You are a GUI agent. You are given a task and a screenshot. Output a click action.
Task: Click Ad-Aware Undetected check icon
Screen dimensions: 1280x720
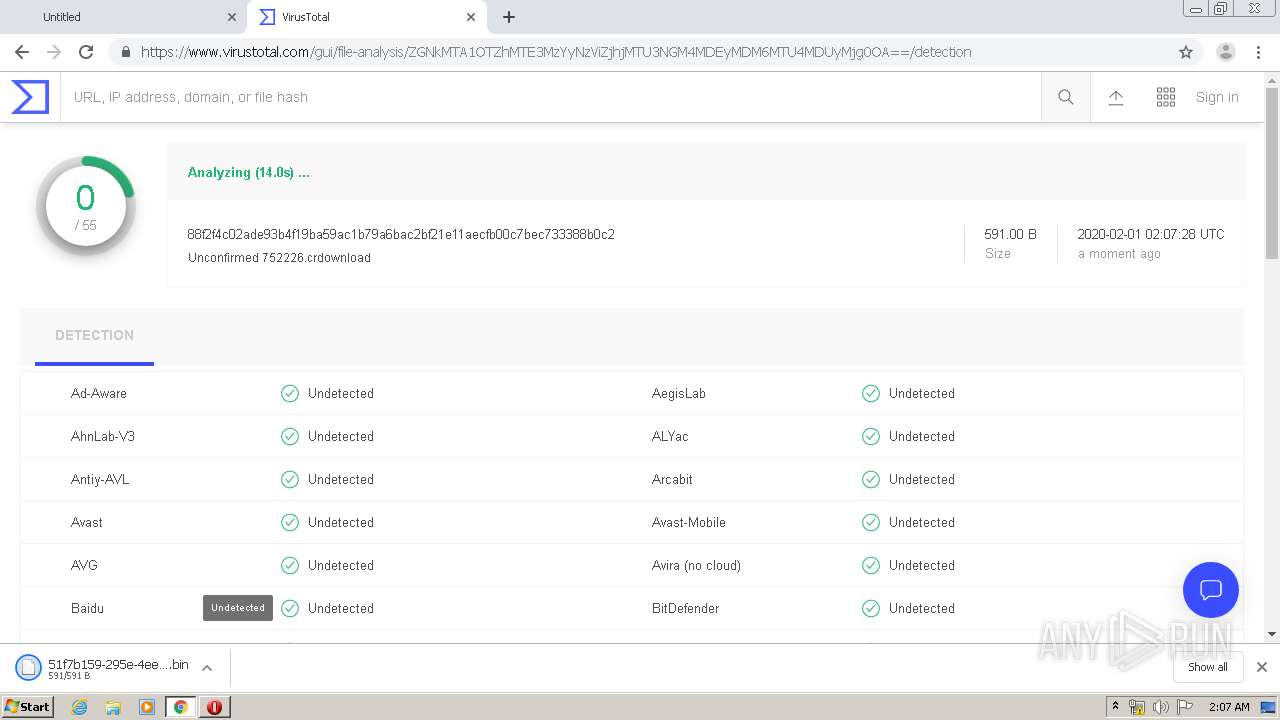tap(290, 394)
